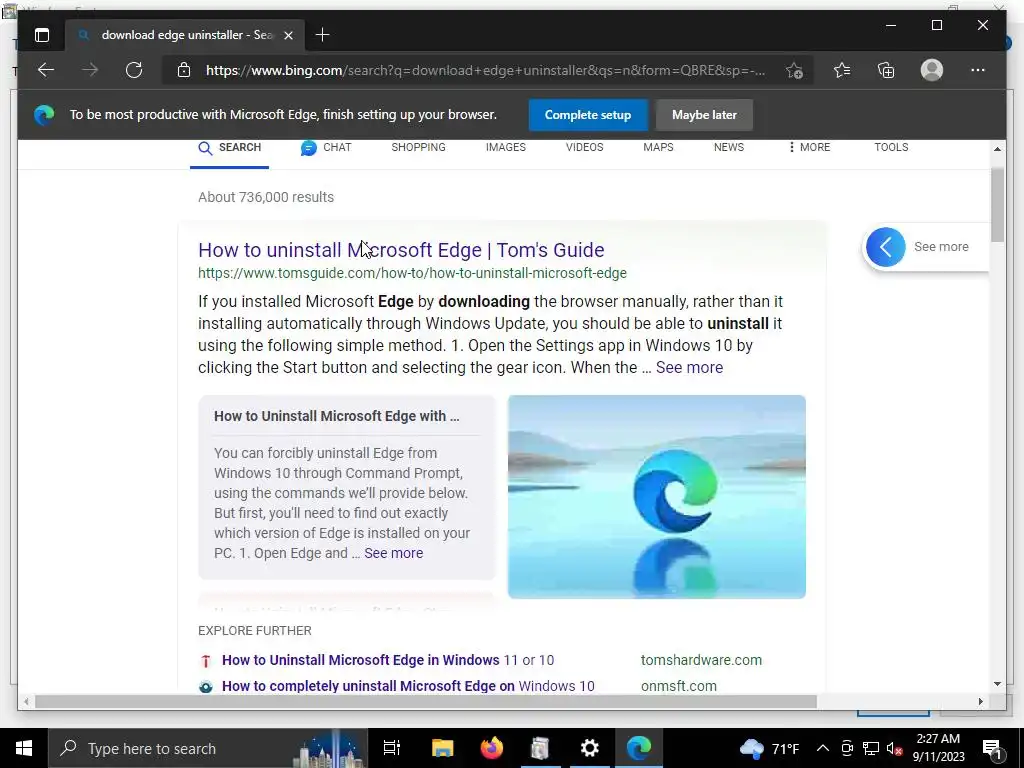The width and height of the screenshot is (1024, 768).
Task: Go back to previous page
Action: [x=46, y=70]
